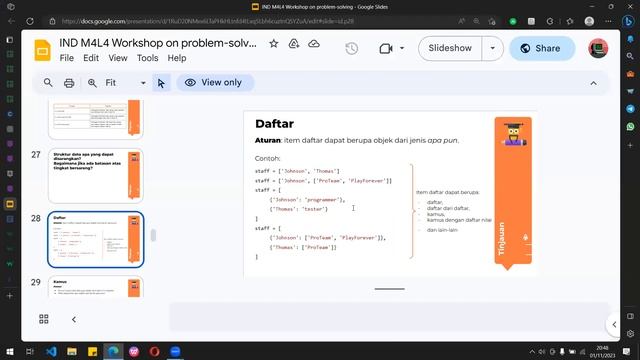Open the Bing sidebar icon
The height and width of the screenshot is (360, 640).
coord(629,21)
